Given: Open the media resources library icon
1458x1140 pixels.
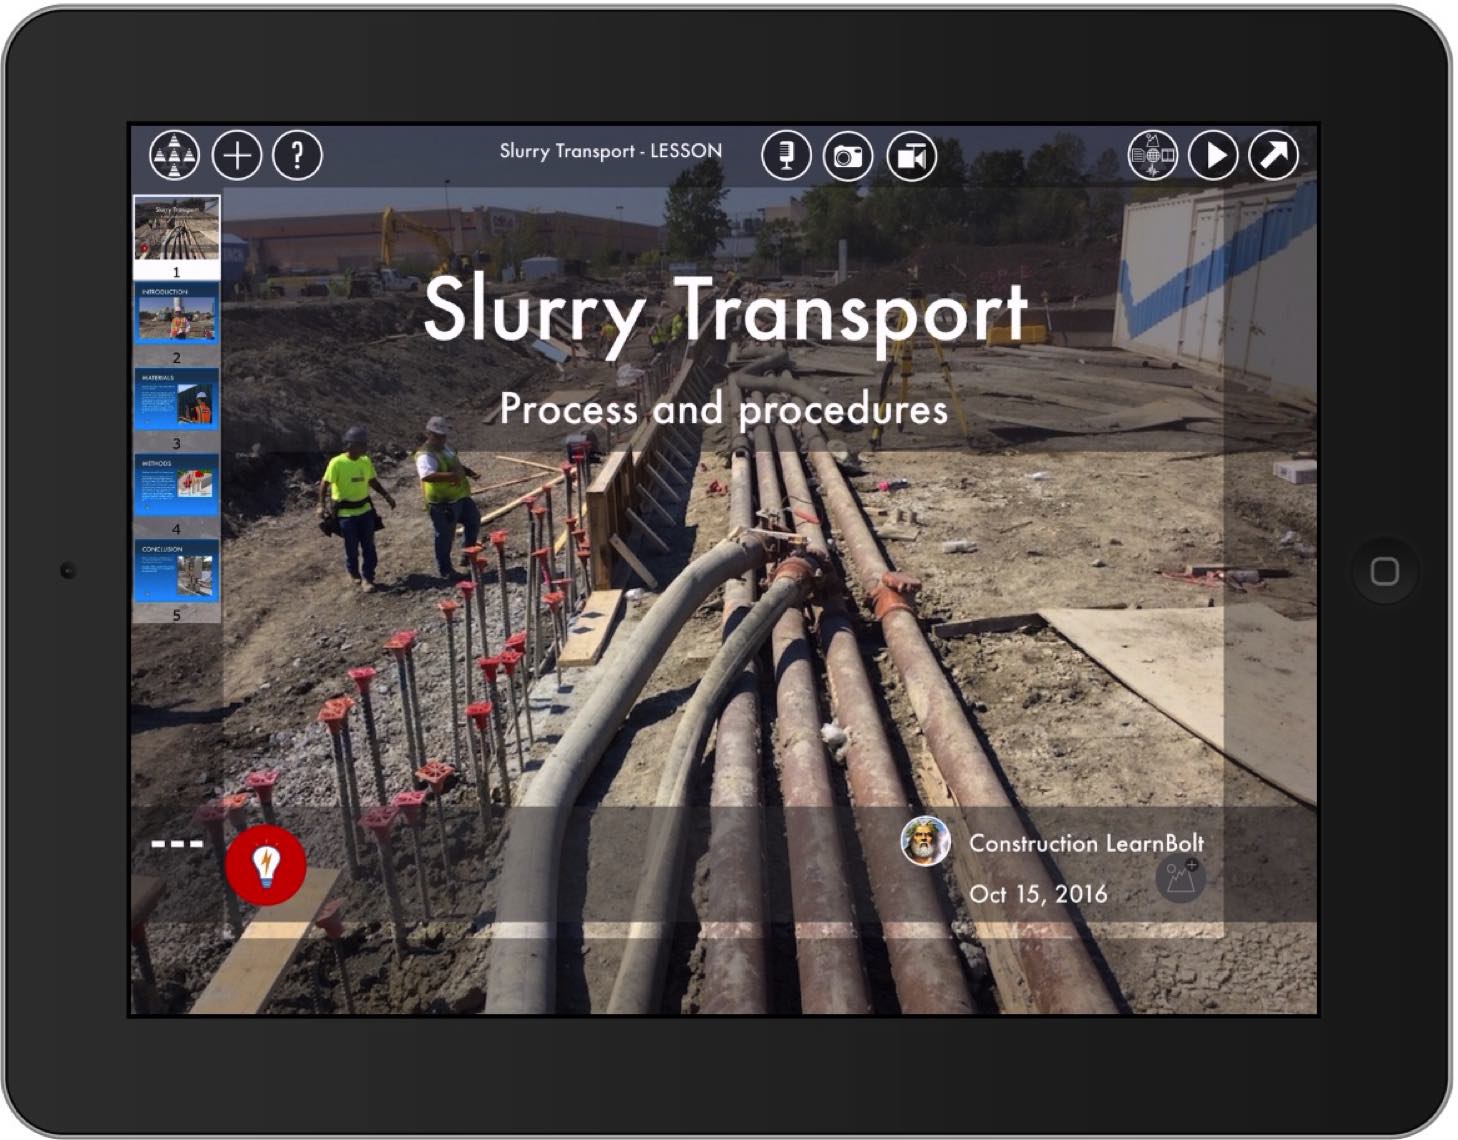Looking at the screenshot, I should 1152,156.
